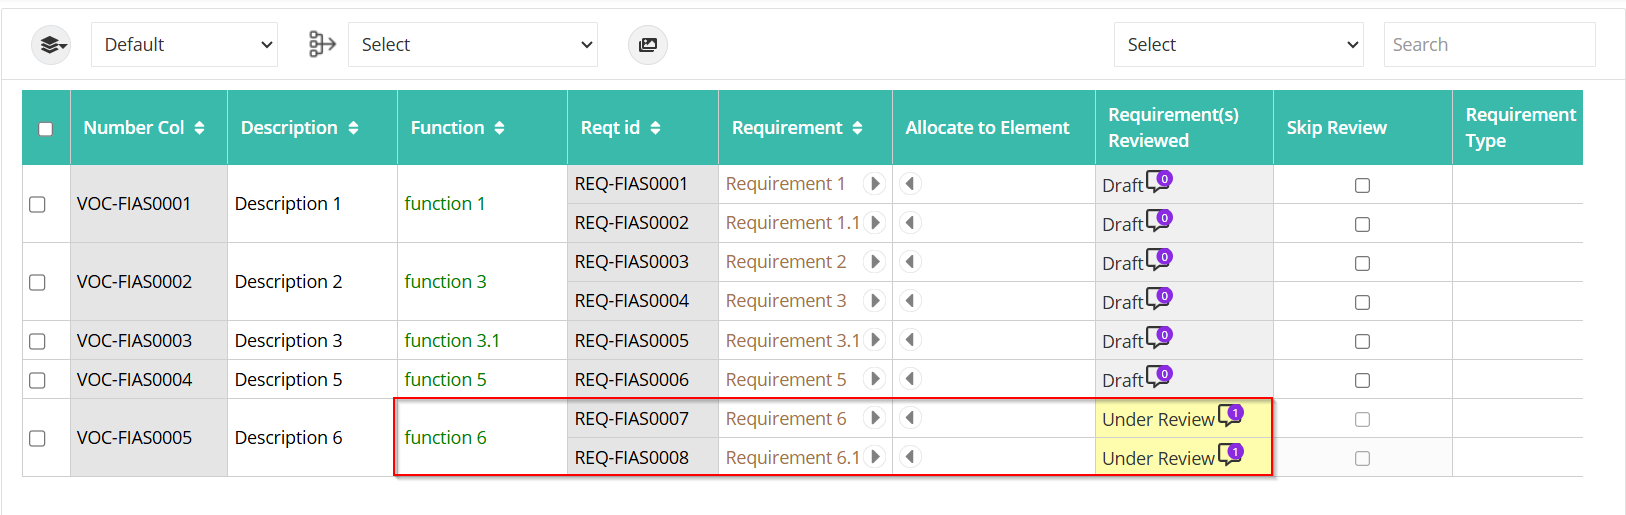Enable Skip Review for REQ-FIAS0004
This screenshot has height=515, width=1626.
click(1362, 302)
